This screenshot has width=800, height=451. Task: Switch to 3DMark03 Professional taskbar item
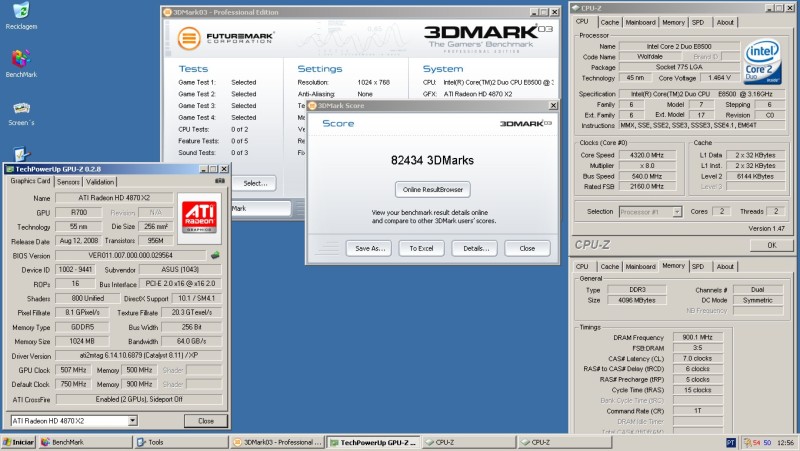[277, 442]
